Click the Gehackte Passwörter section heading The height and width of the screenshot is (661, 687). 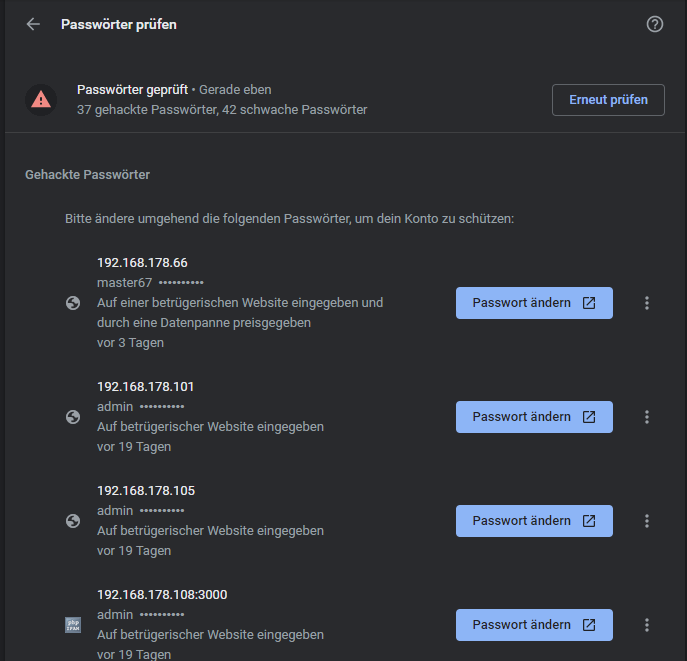[x=88, y=174]
